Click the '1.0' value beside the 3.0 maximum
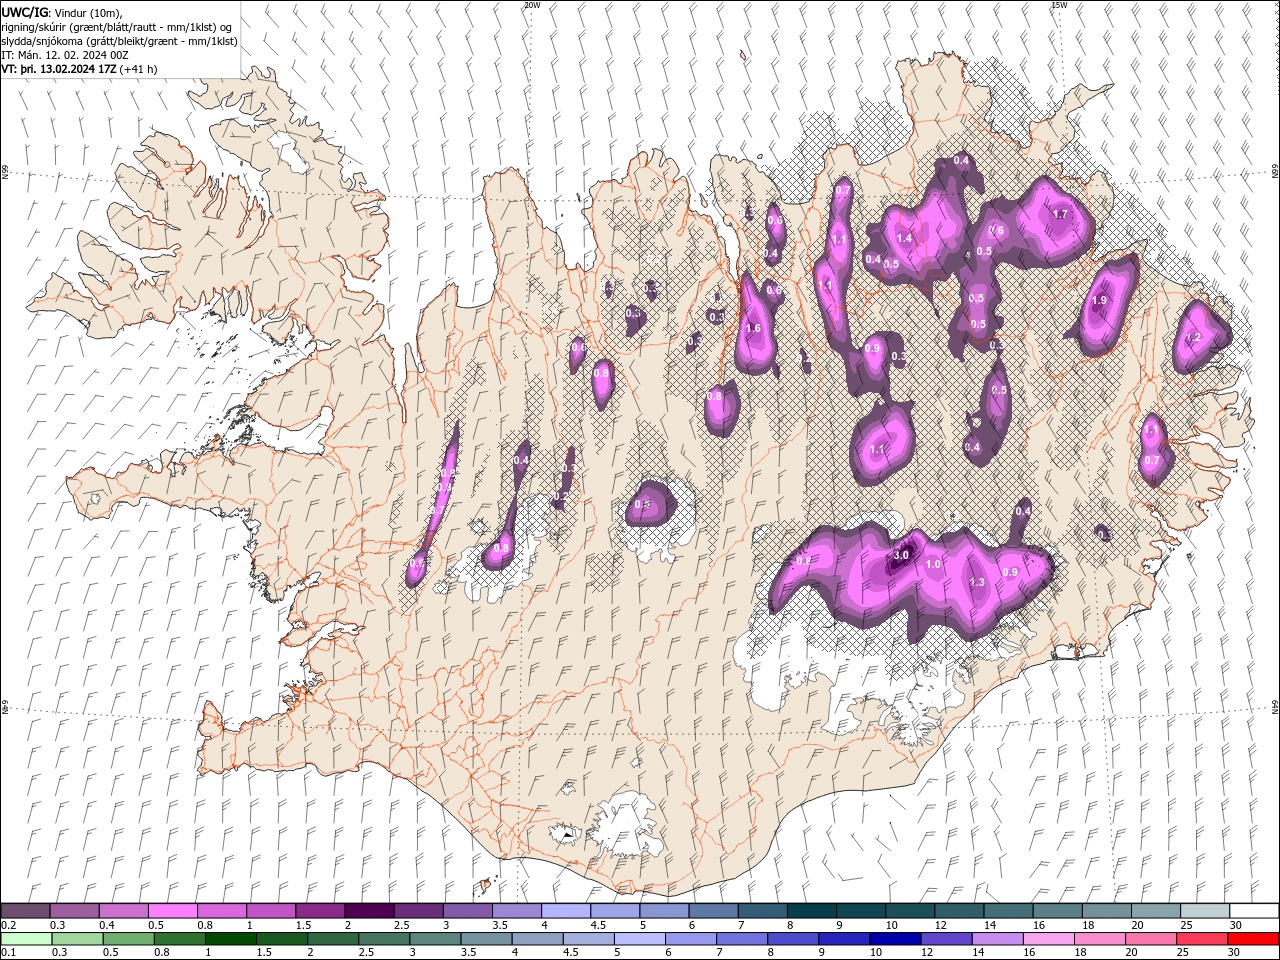Screen dimensions: 1280x960 coord(934,564)
